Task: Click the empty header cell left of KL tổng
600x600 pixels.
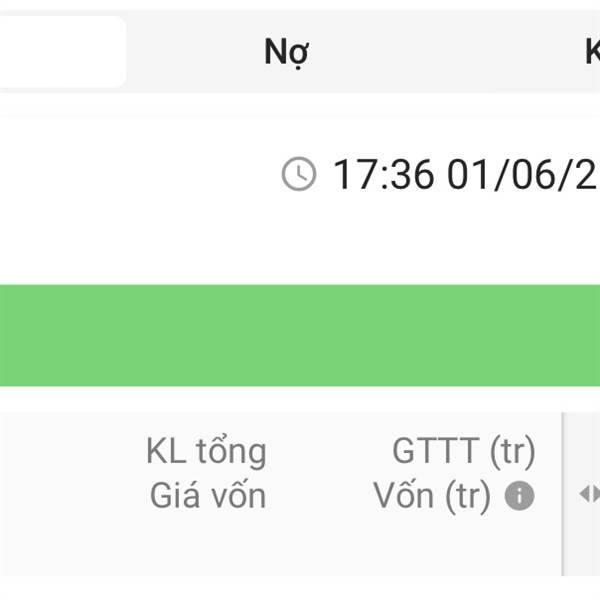Action: coord(69,494)
